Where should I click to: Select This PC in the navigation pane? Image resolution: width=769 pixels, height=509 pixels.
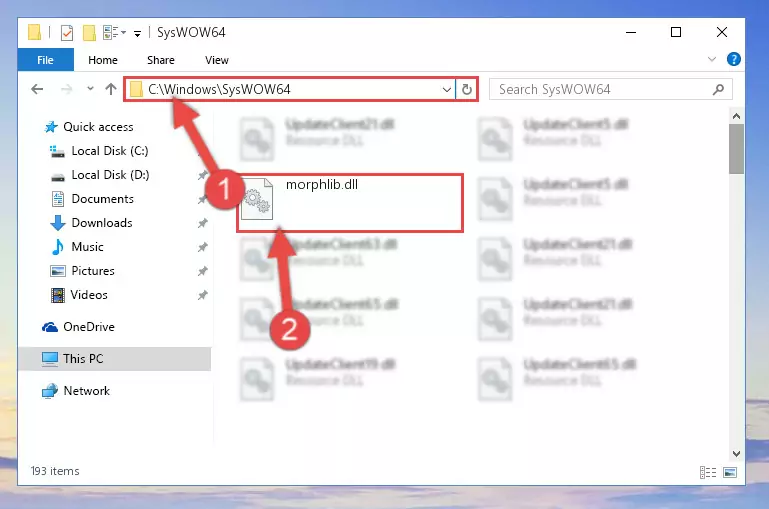point(114,359)
